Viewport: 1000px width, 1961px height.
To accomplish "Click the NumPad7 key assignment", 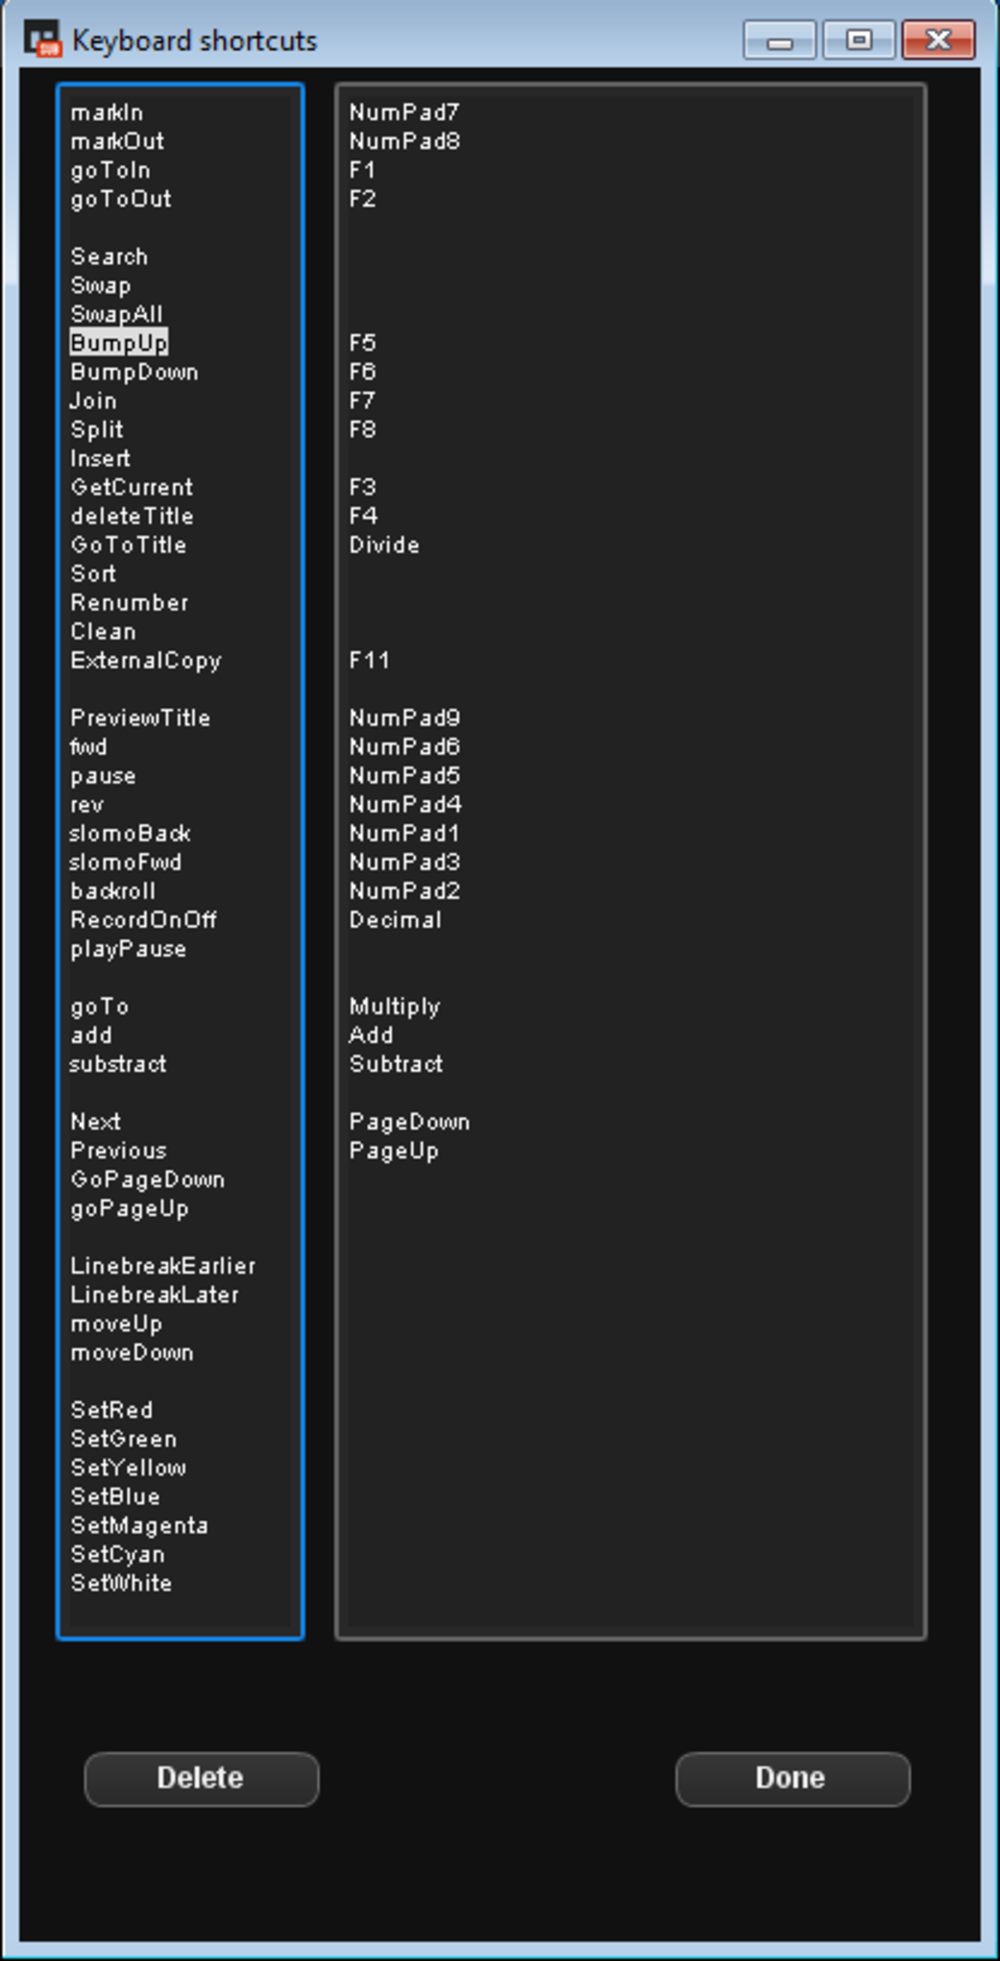I will (404, 112).
